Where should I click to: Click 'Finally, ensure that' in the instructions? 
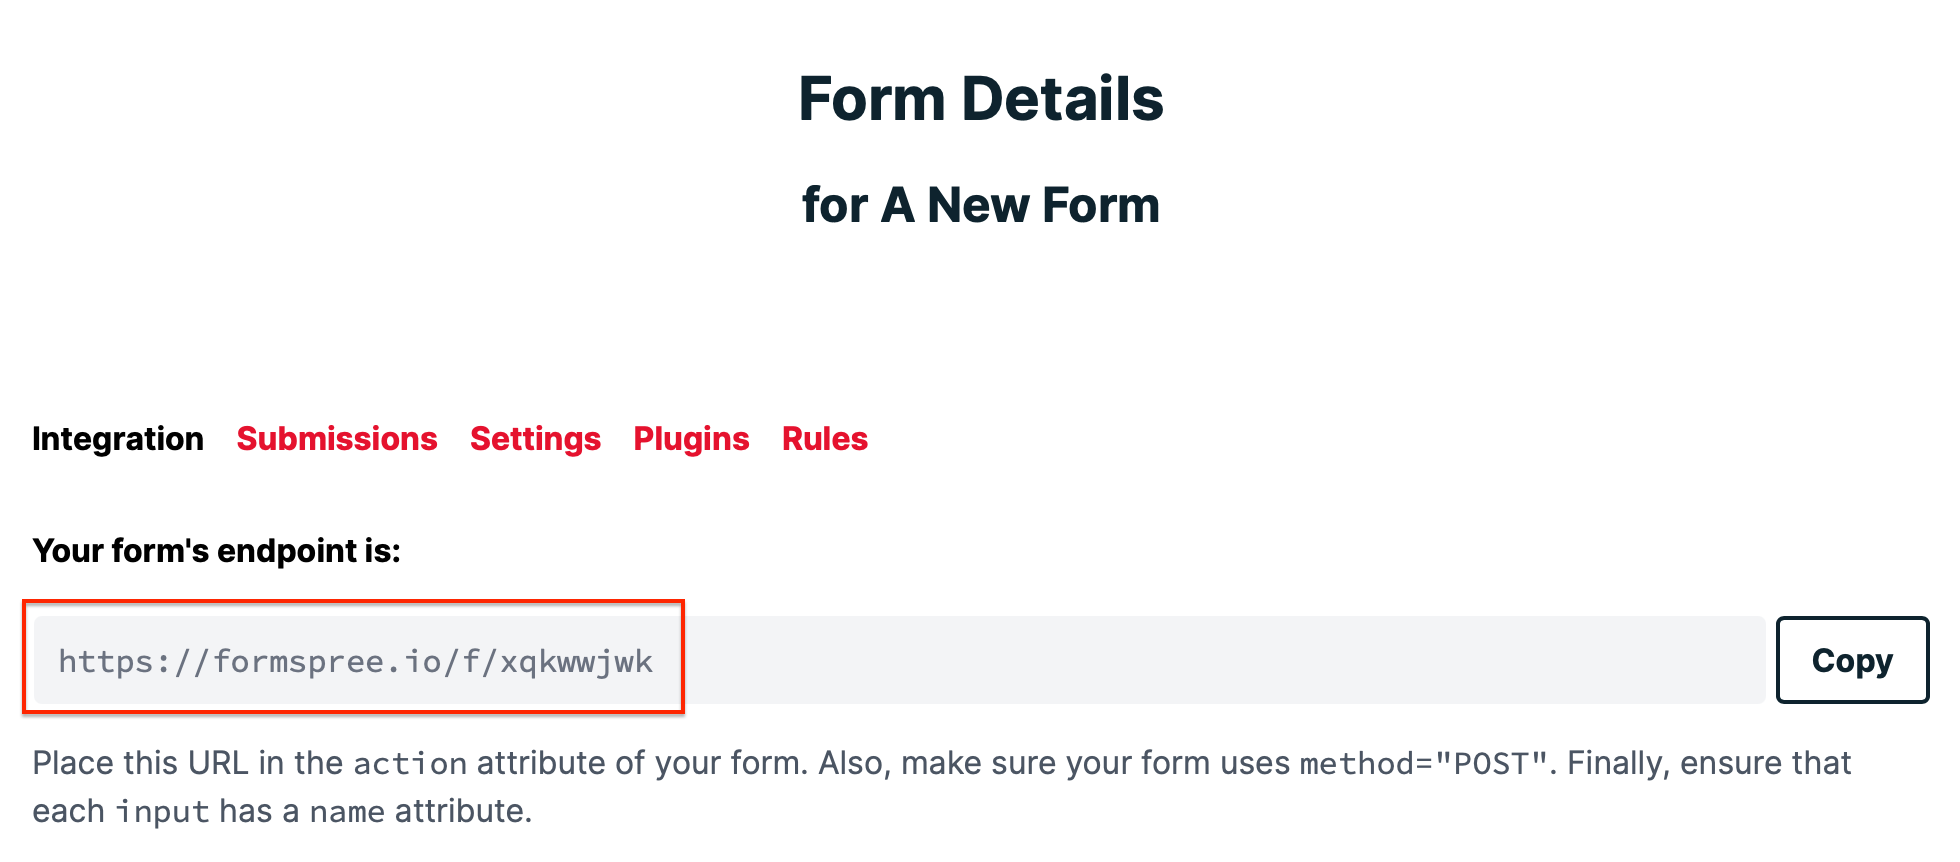(x=1709, y=763)
